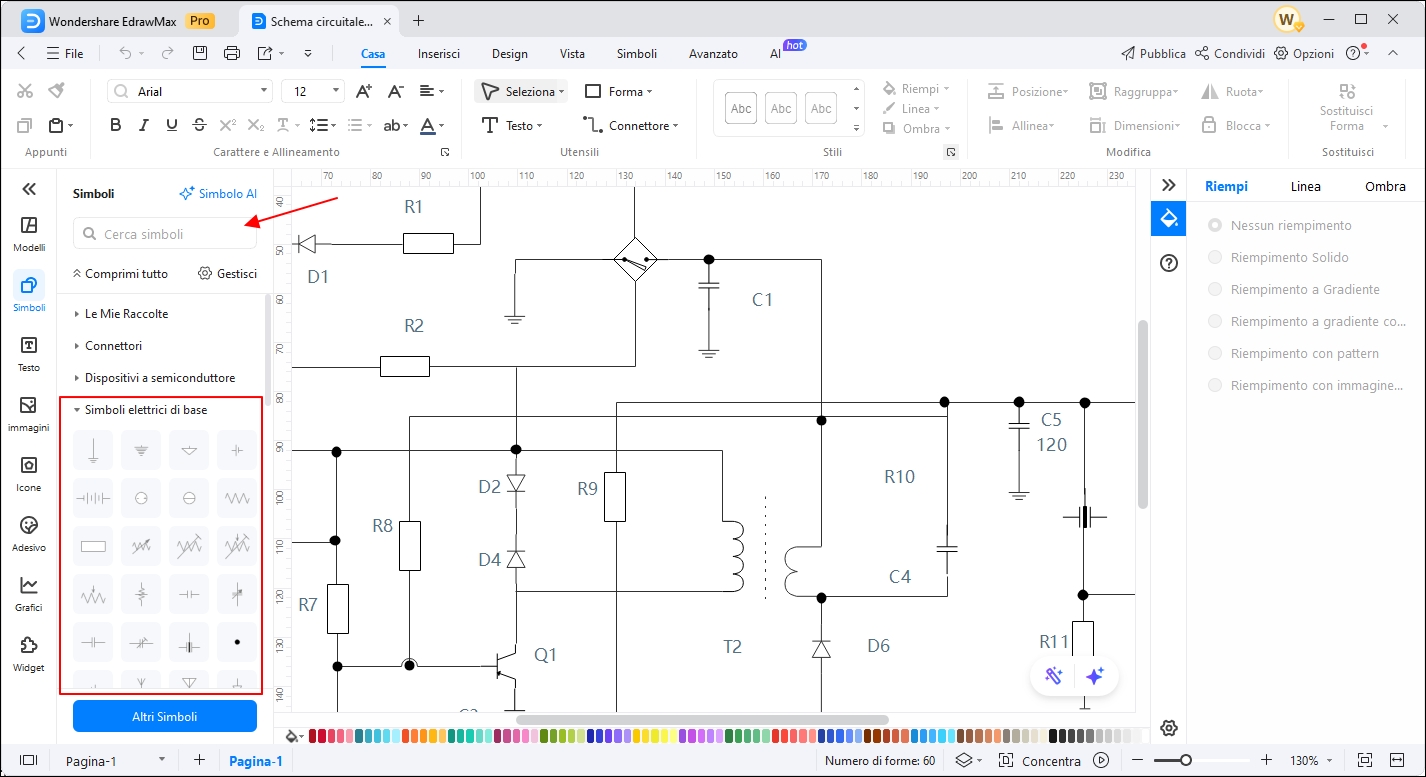1426x777 pixels.
Task: Click the zoom slider handle in status bar
Action: pyautogui.click(x=1185, y=760)
